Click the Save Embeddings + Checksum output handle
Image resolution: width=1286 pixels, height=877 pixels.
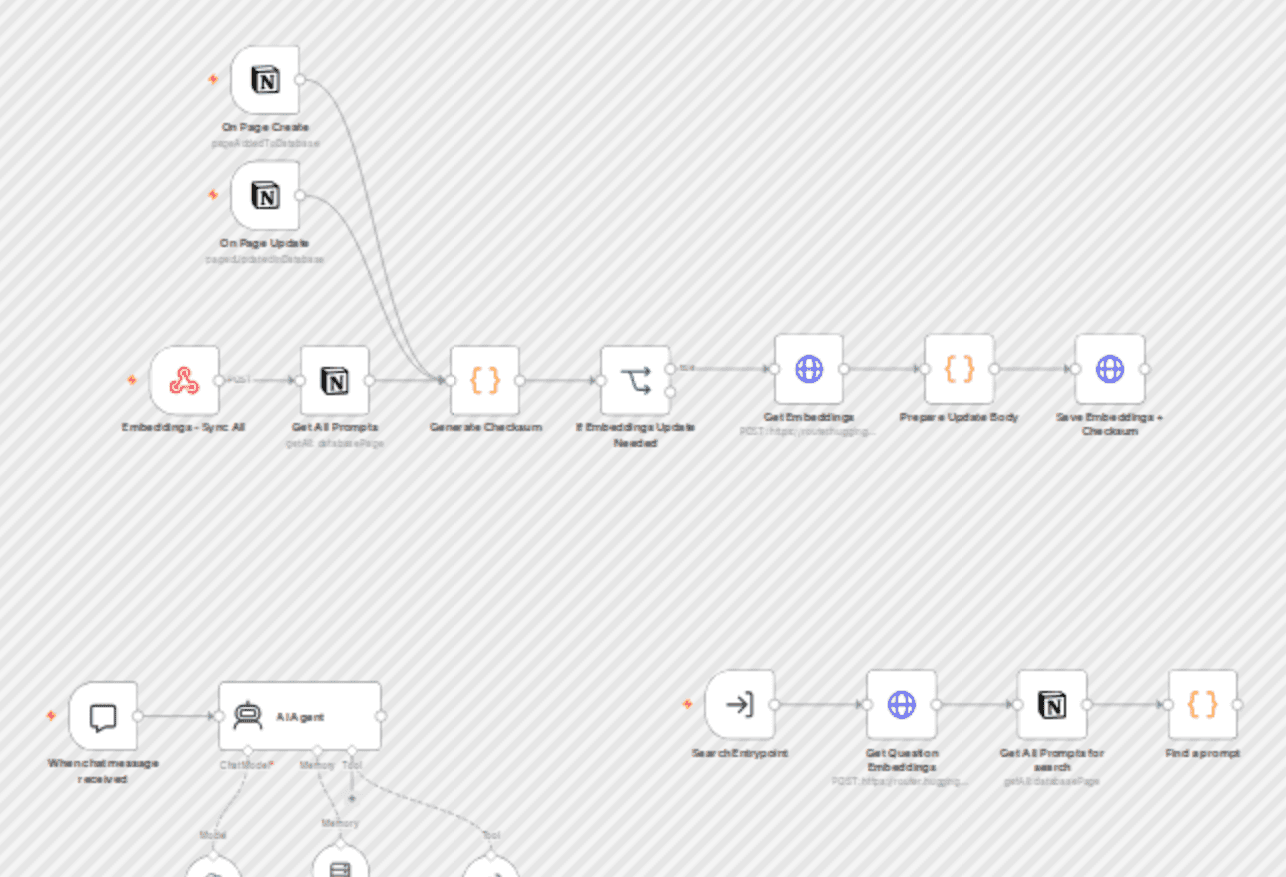pos(1144,369)
